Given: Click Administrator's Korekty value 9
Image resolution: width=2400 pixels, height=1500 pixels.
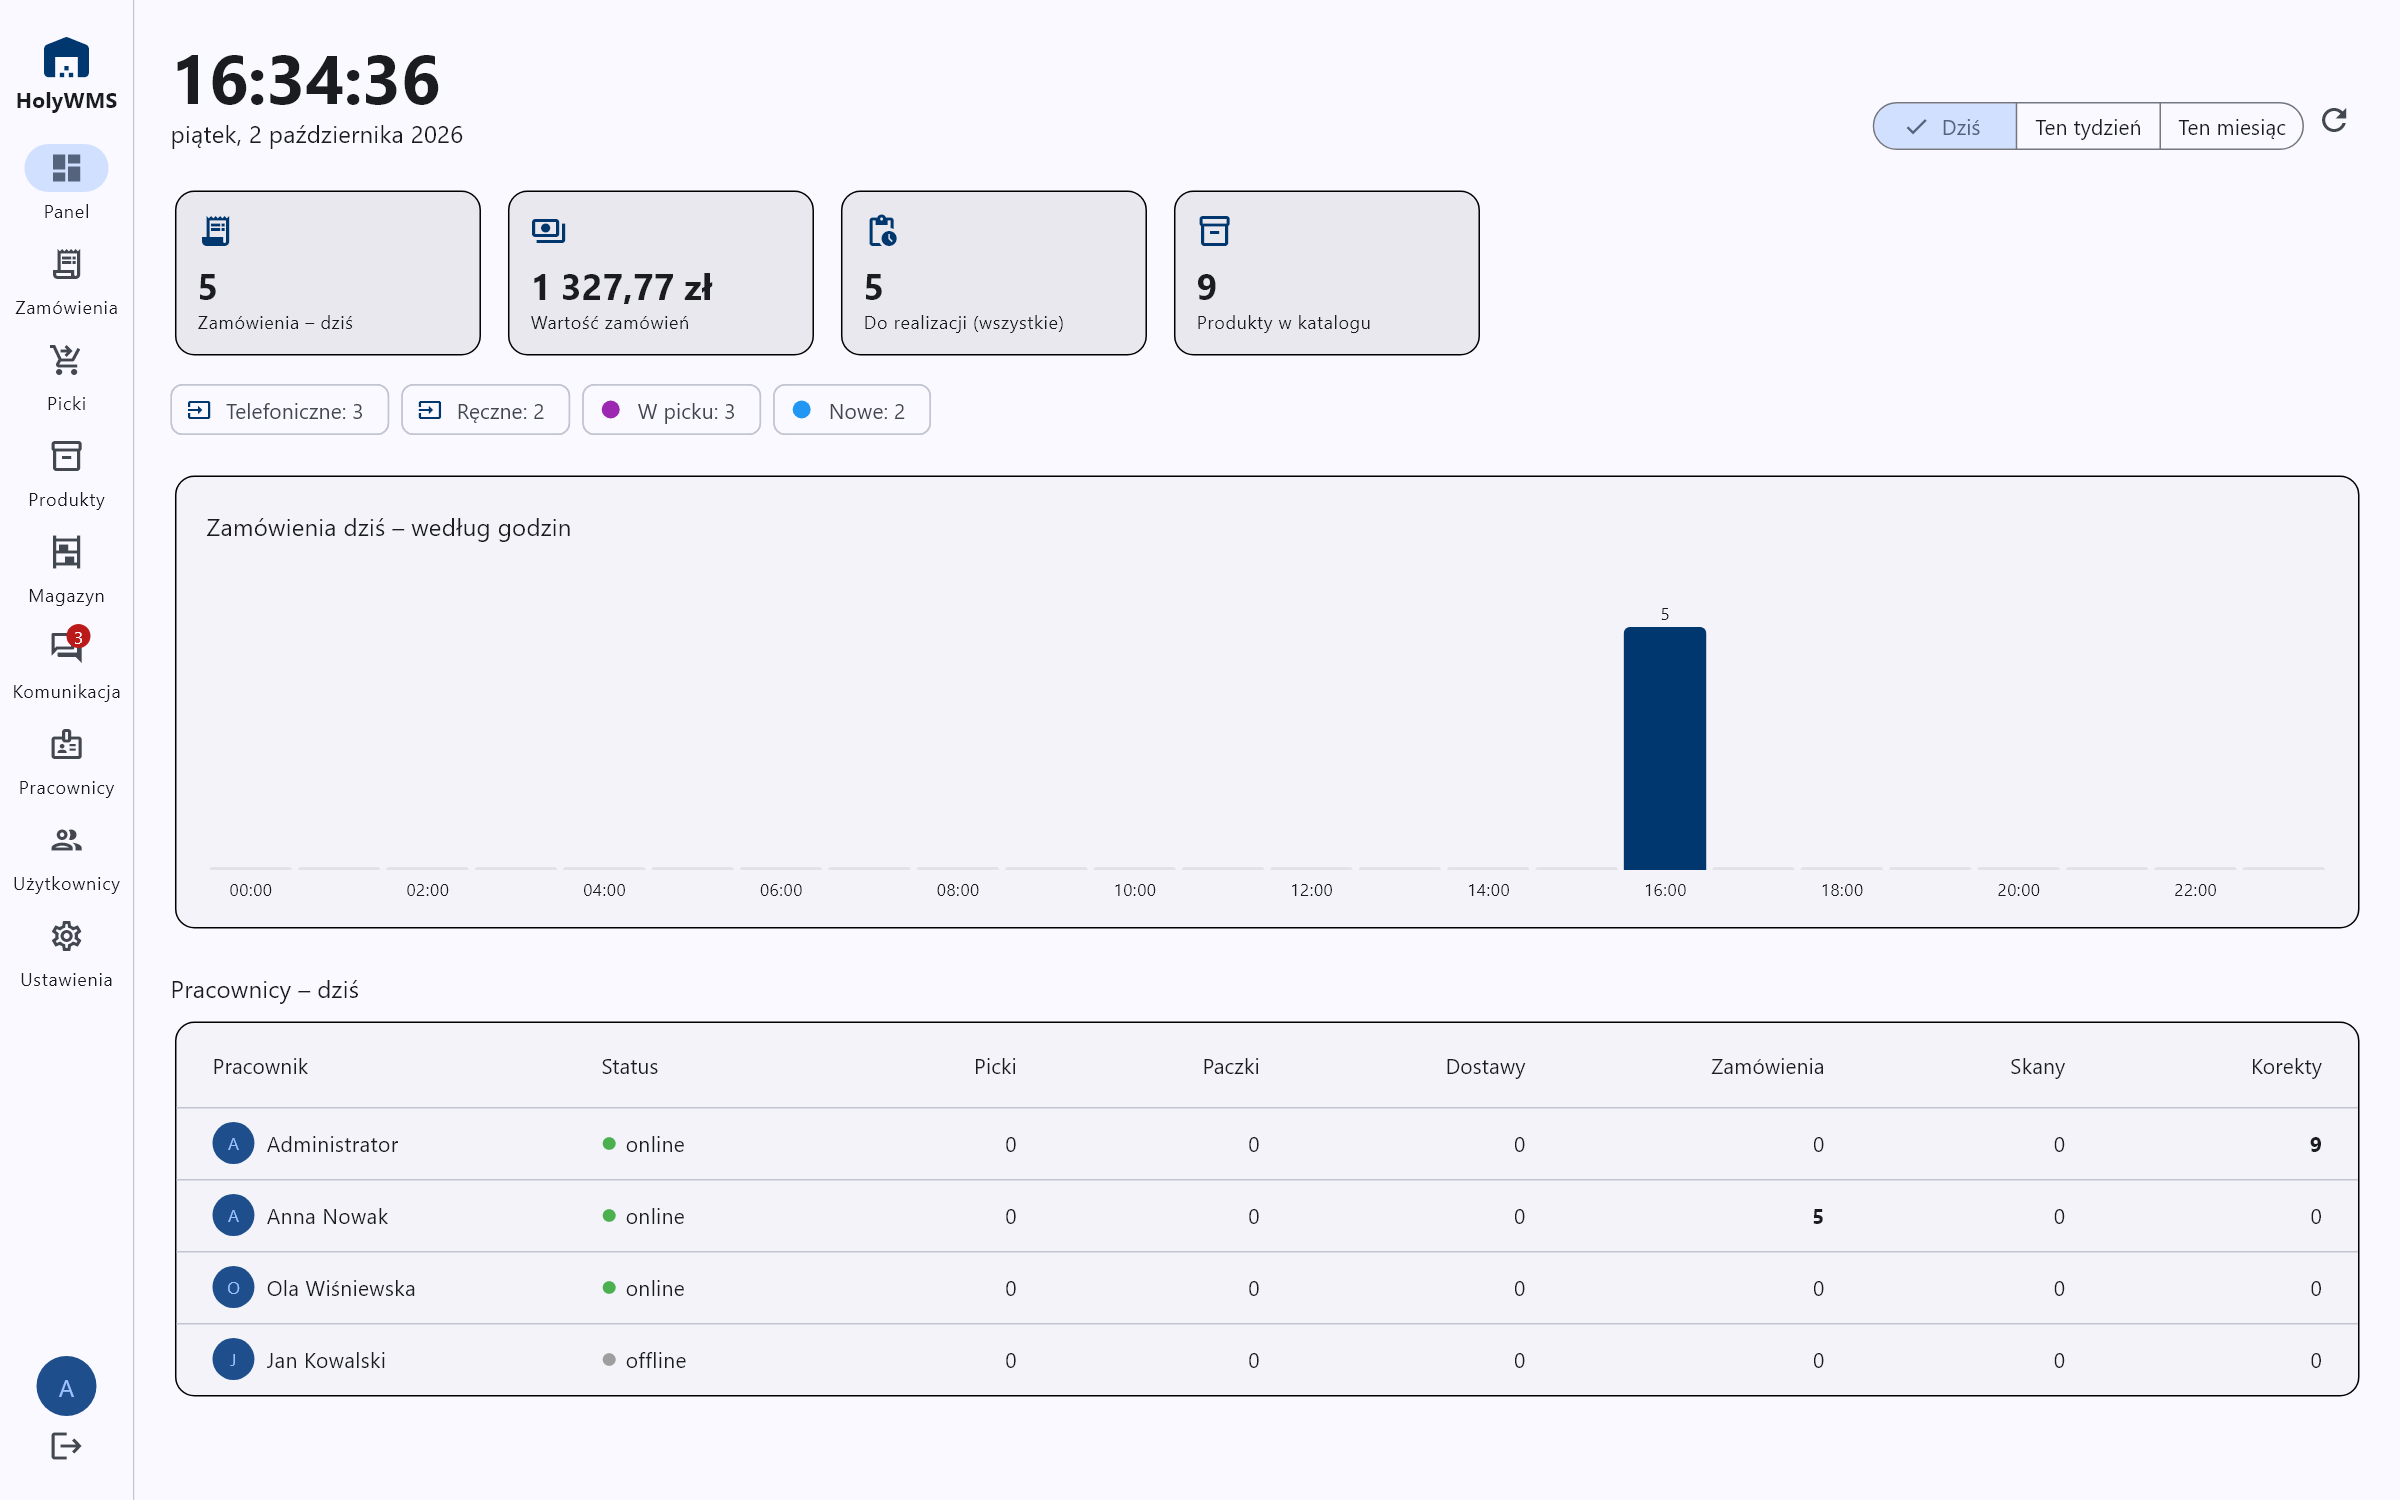Looking at the screenshot, I should [x=2315, y=1144].
